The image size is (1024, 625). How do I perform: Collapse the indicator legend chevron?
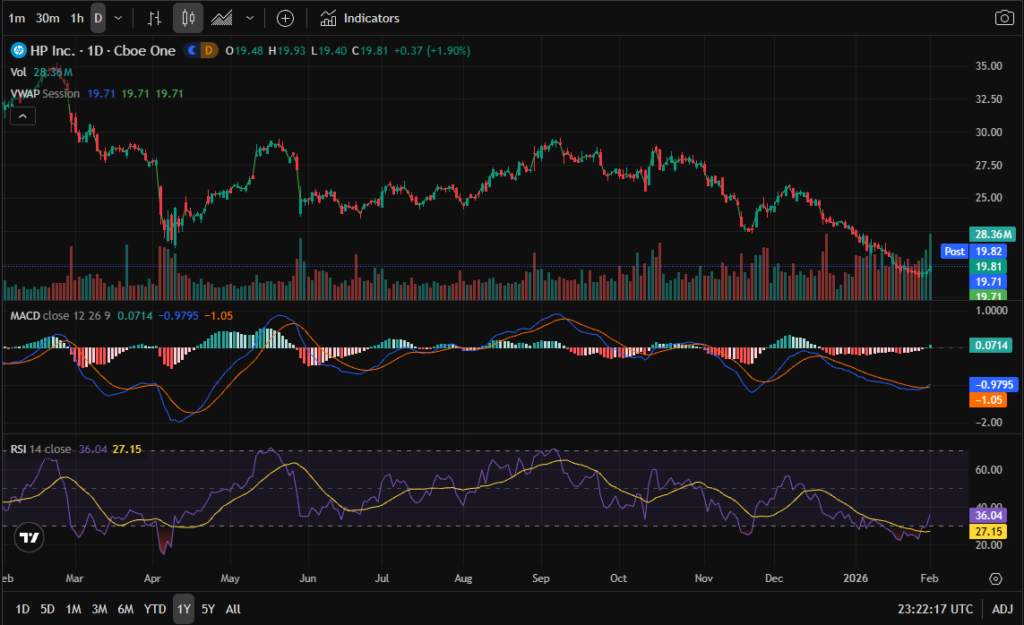pos(22,116)
